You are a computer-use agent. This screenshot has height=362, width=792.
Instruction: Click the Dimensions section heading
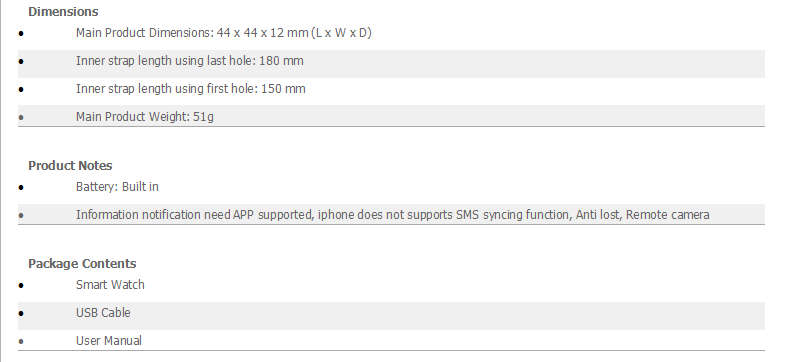[x=63, y=12]
